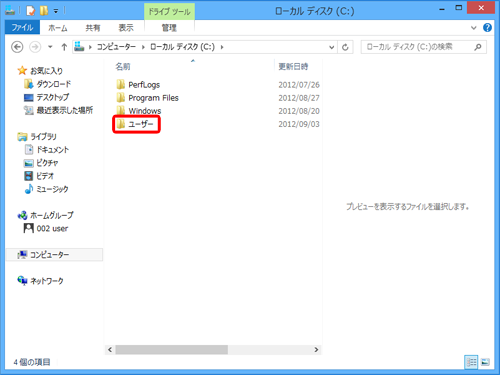The image size is (500, 375).
Task: Click the search magnifier icon
Action: [478, 47]
